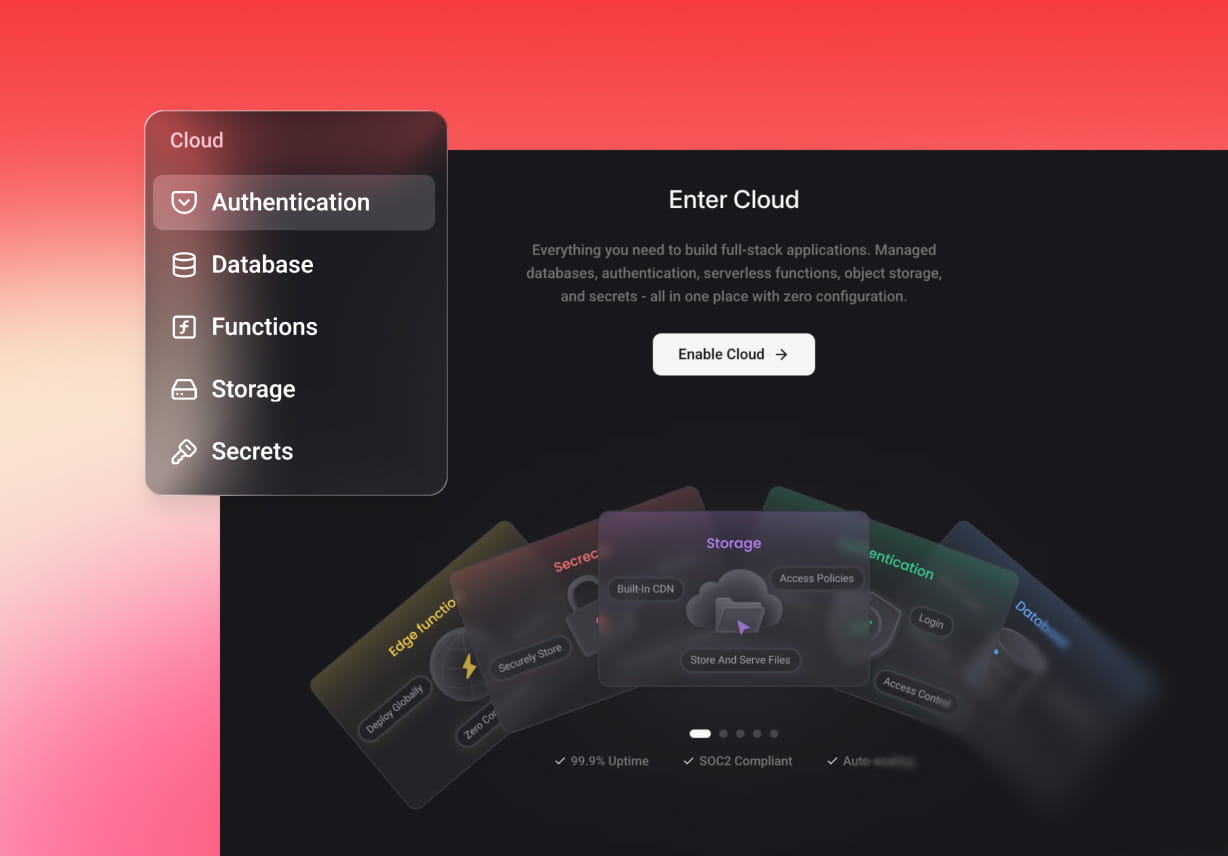Screen dimensions: 1228x856
Task: Open Storage in the Cloud menu
Action: coord(294,389)
